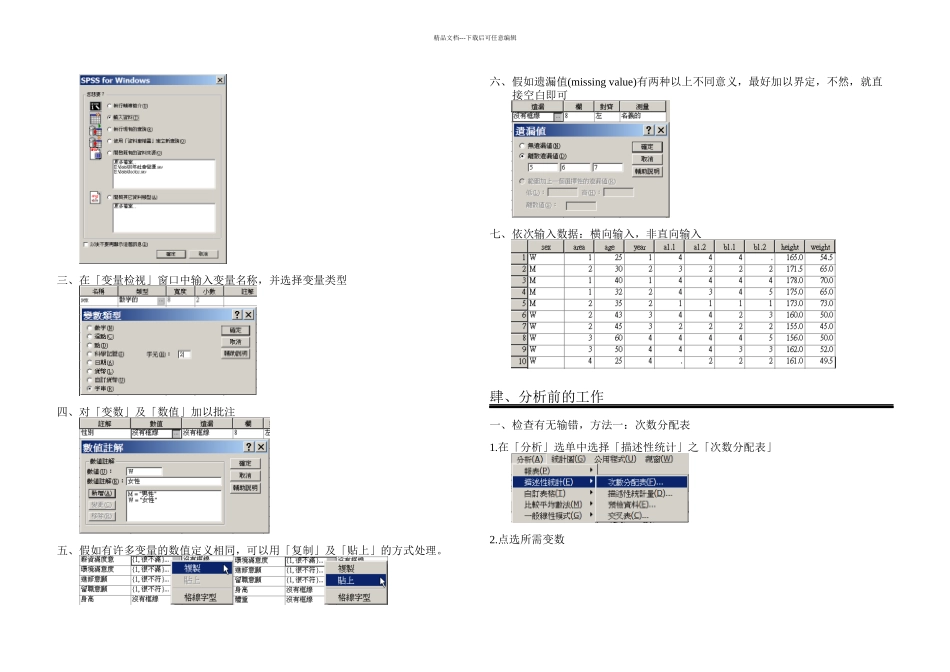950x672 pixels.
Task: Click the discrete missing value field containing 6
Action: tap(574, 168)
